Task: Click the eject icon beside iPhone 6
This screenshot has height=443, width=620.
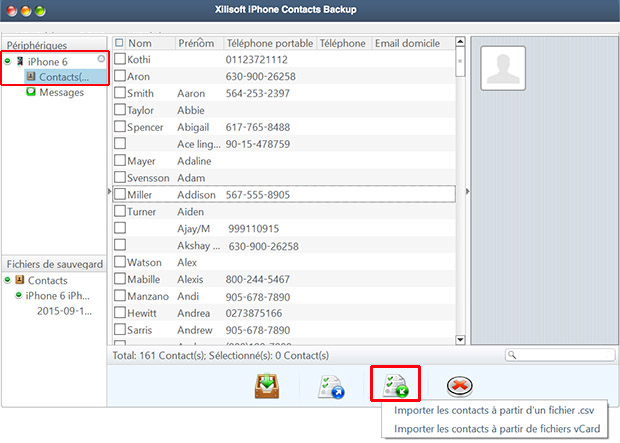Action: click(x=101, y=59)
